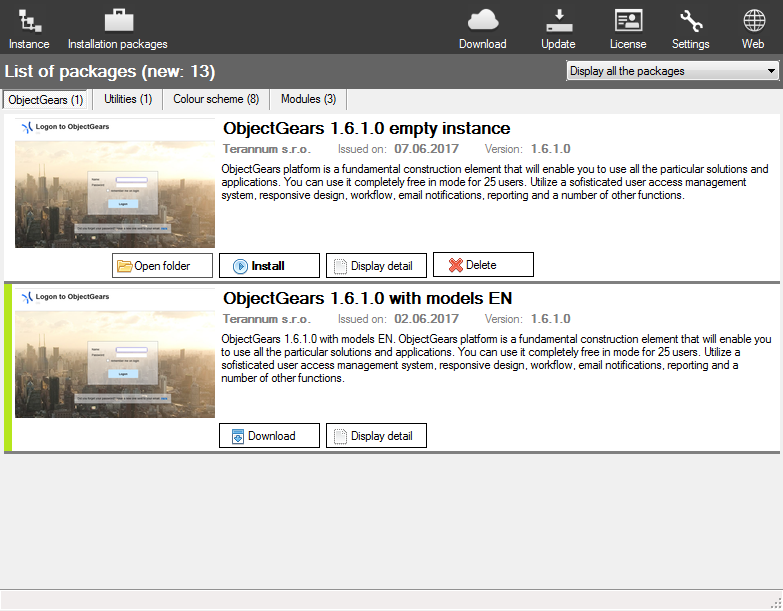This screenshot has height=611, width=783.
Task: Click Open folder button for empty instance
Action: coord(162,266)
